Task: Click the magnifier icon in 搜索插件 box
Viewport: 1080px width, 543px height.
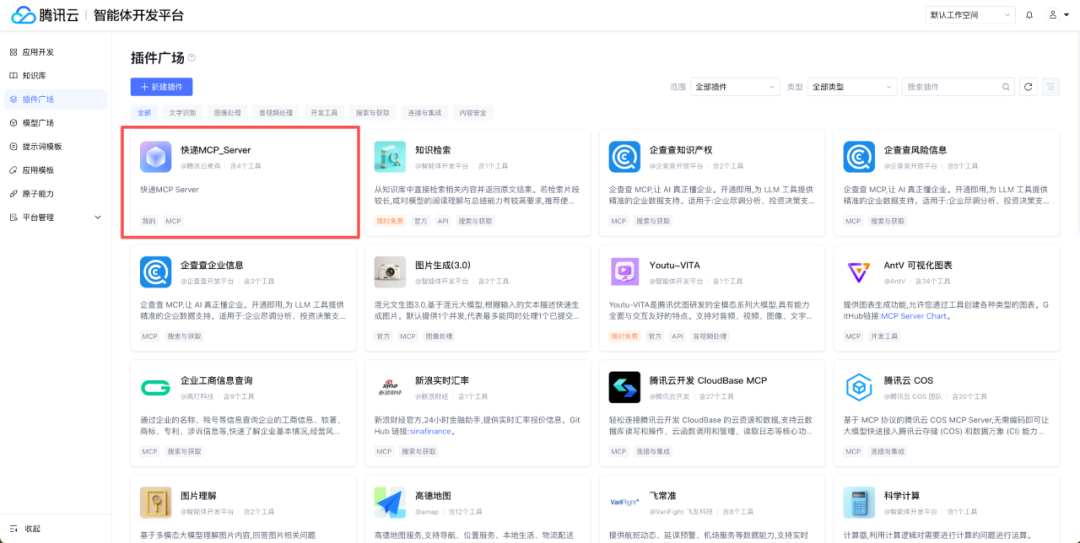Action: [1006, 87]
